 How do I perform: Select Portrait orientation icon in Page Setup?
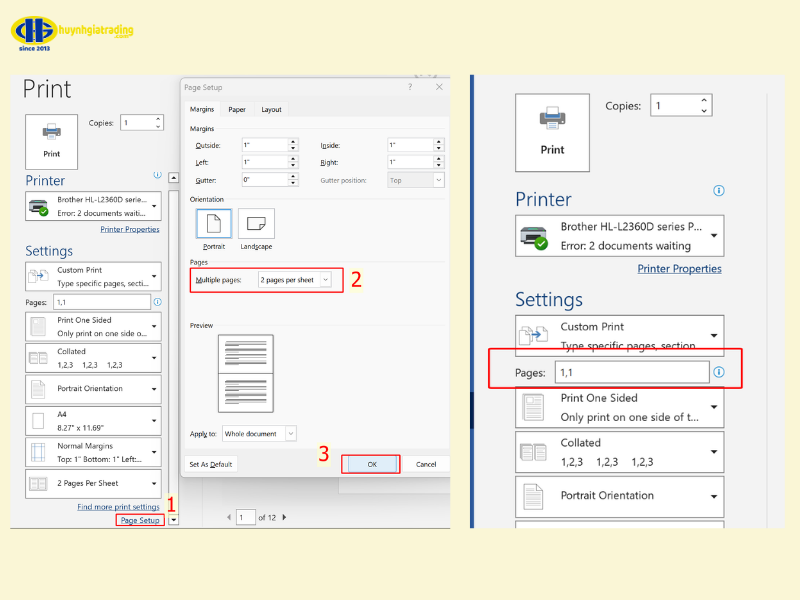[214, 225]
